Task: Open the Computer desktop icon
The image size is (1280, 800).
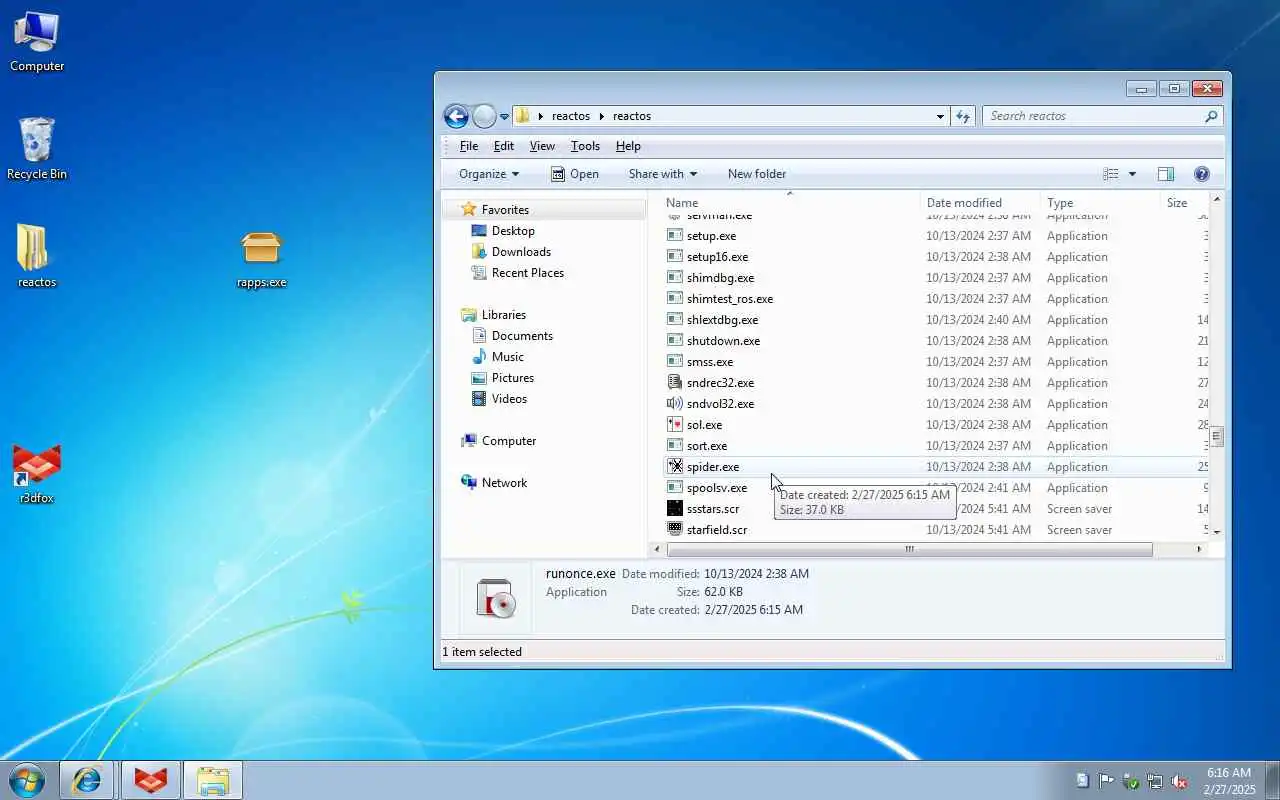Action: [37, 41]
